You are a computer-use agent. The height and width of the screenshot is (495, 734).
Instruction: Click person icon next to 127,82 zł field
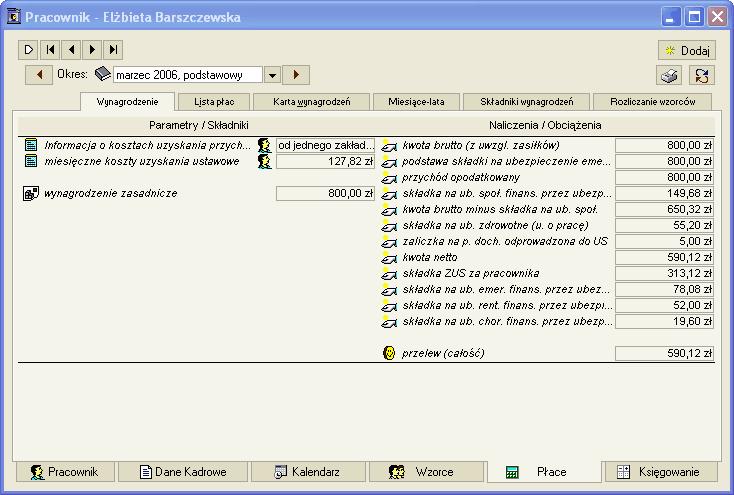(x=264, y=161)
